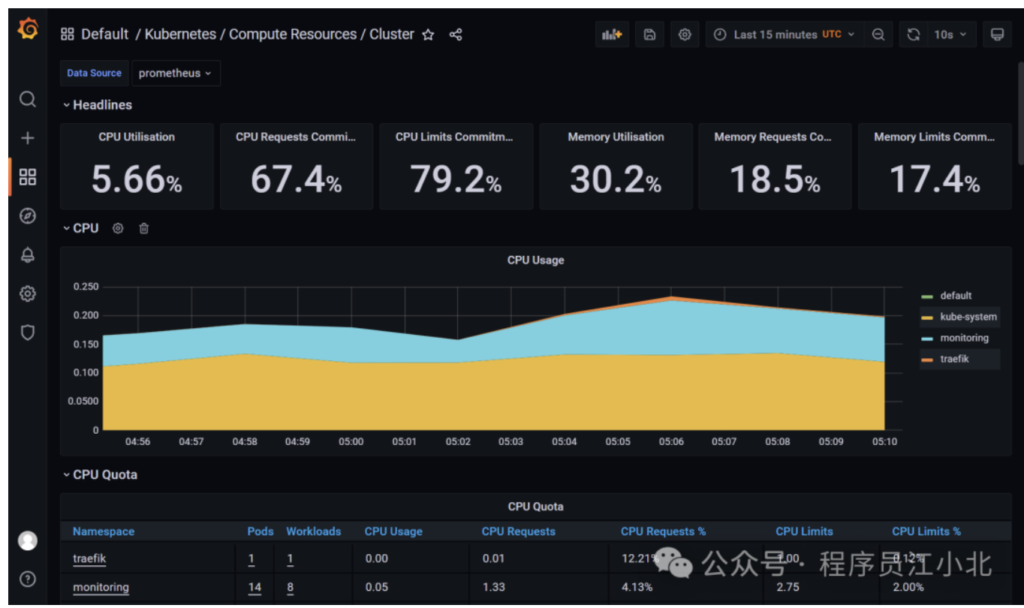The height and width of the screenshot is (608, 1024).
Task: Collapse the Headlines row
Action: [x=96, y=105]
